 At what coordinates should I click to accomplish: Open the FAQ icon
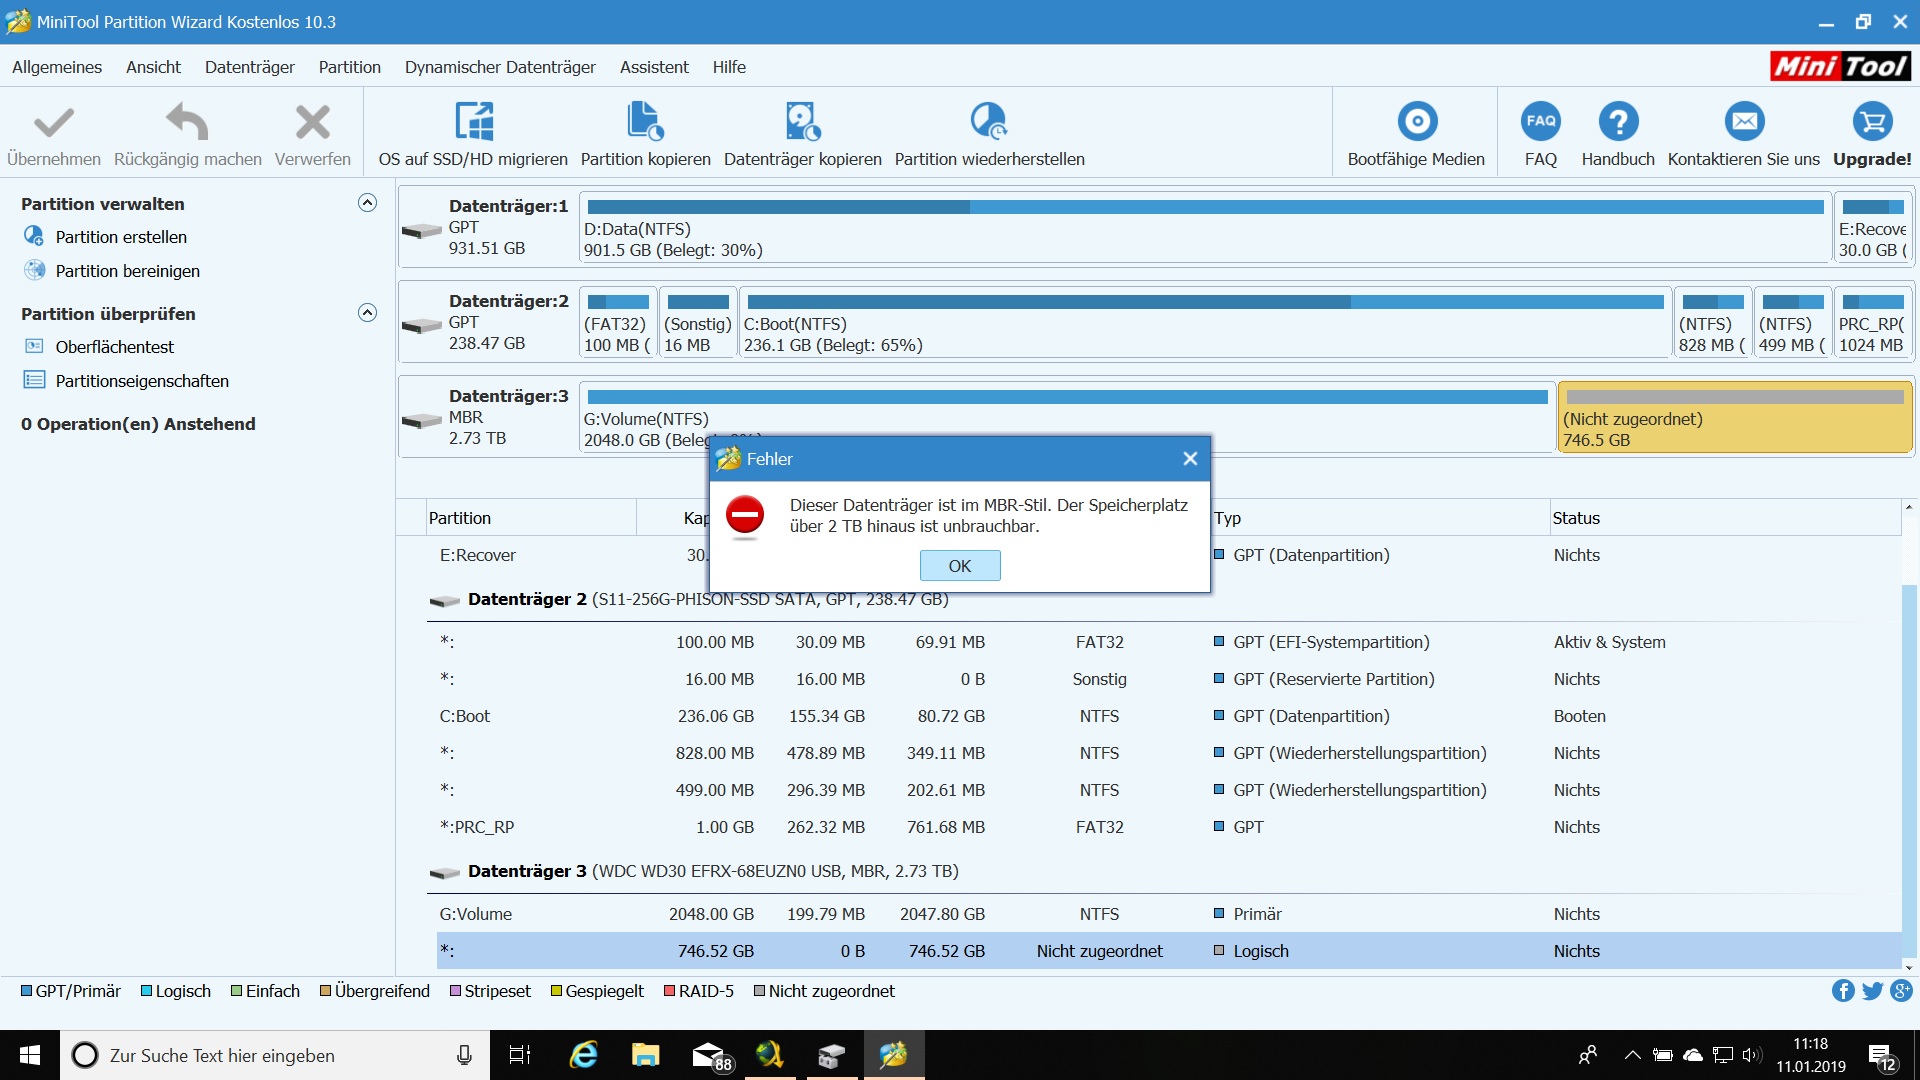point(1540,122)
